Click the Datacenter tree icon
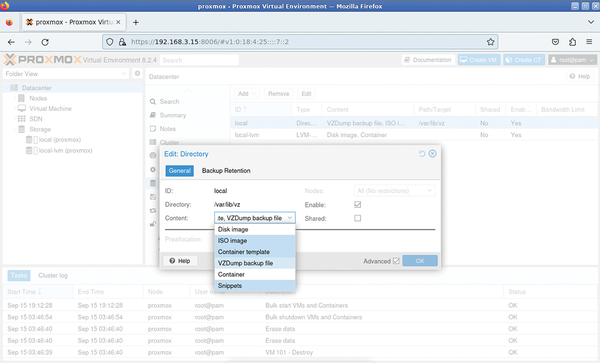Image resolution: width=600 pixels, height=363 pixels. click(x=14, y=88)
